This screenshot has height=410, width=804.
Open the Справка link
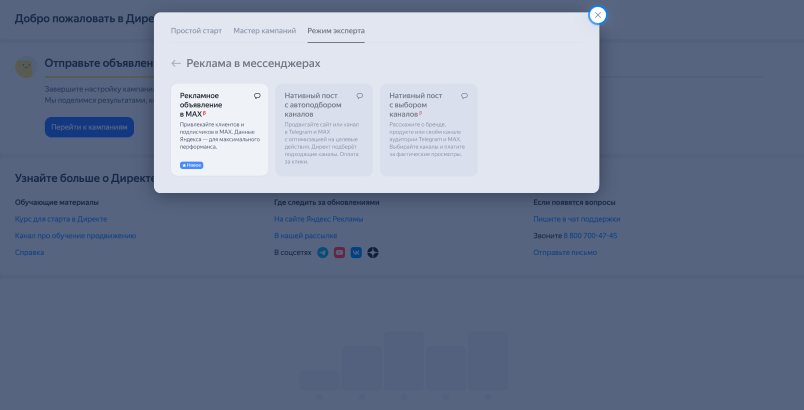[29, 252]
